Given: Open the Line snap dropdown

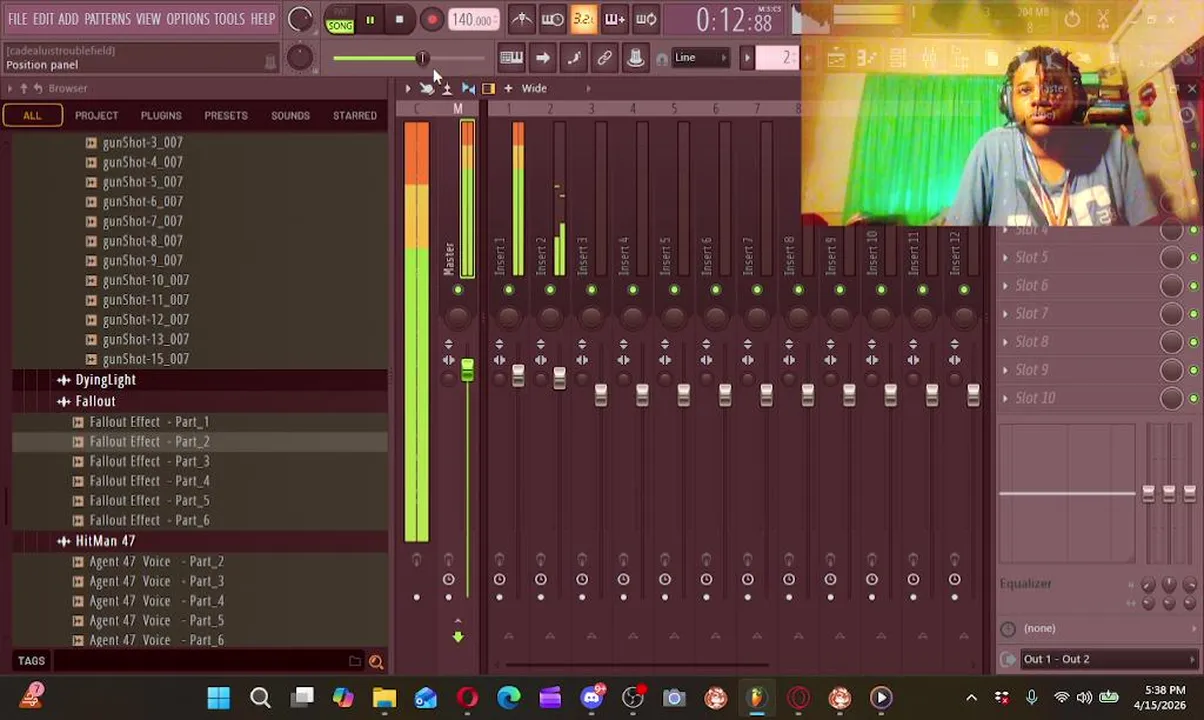Looking at the screenshot, I should point(700,58).
